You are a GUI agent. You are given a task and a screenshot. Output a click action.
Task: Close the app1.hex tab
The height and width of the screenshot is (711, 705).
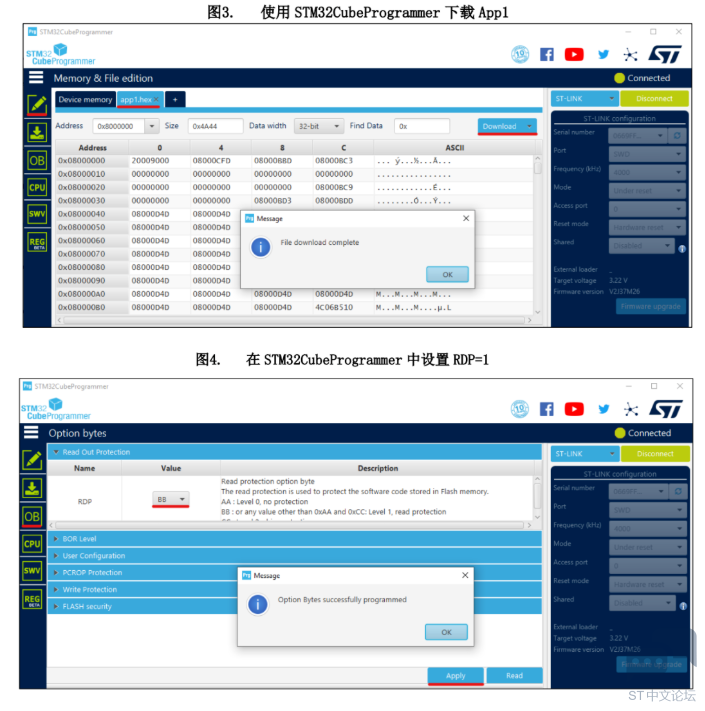(156, 99)
